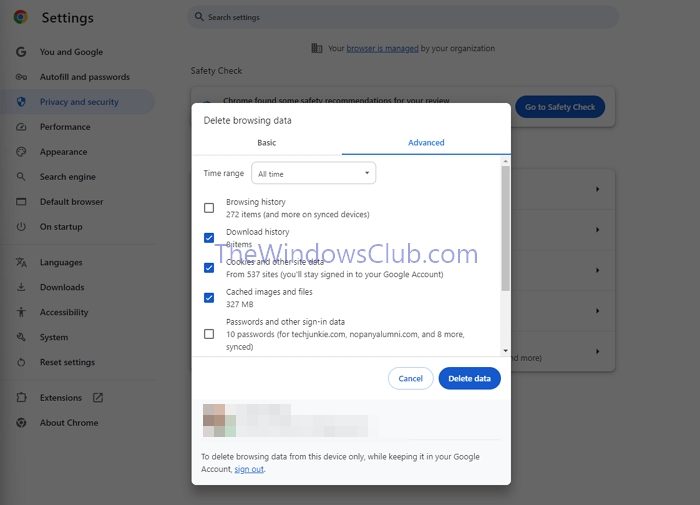The width and height of the screenshot is (700, 505).
Task: Open the 'browser is managed' link
Action: point(382,48)
